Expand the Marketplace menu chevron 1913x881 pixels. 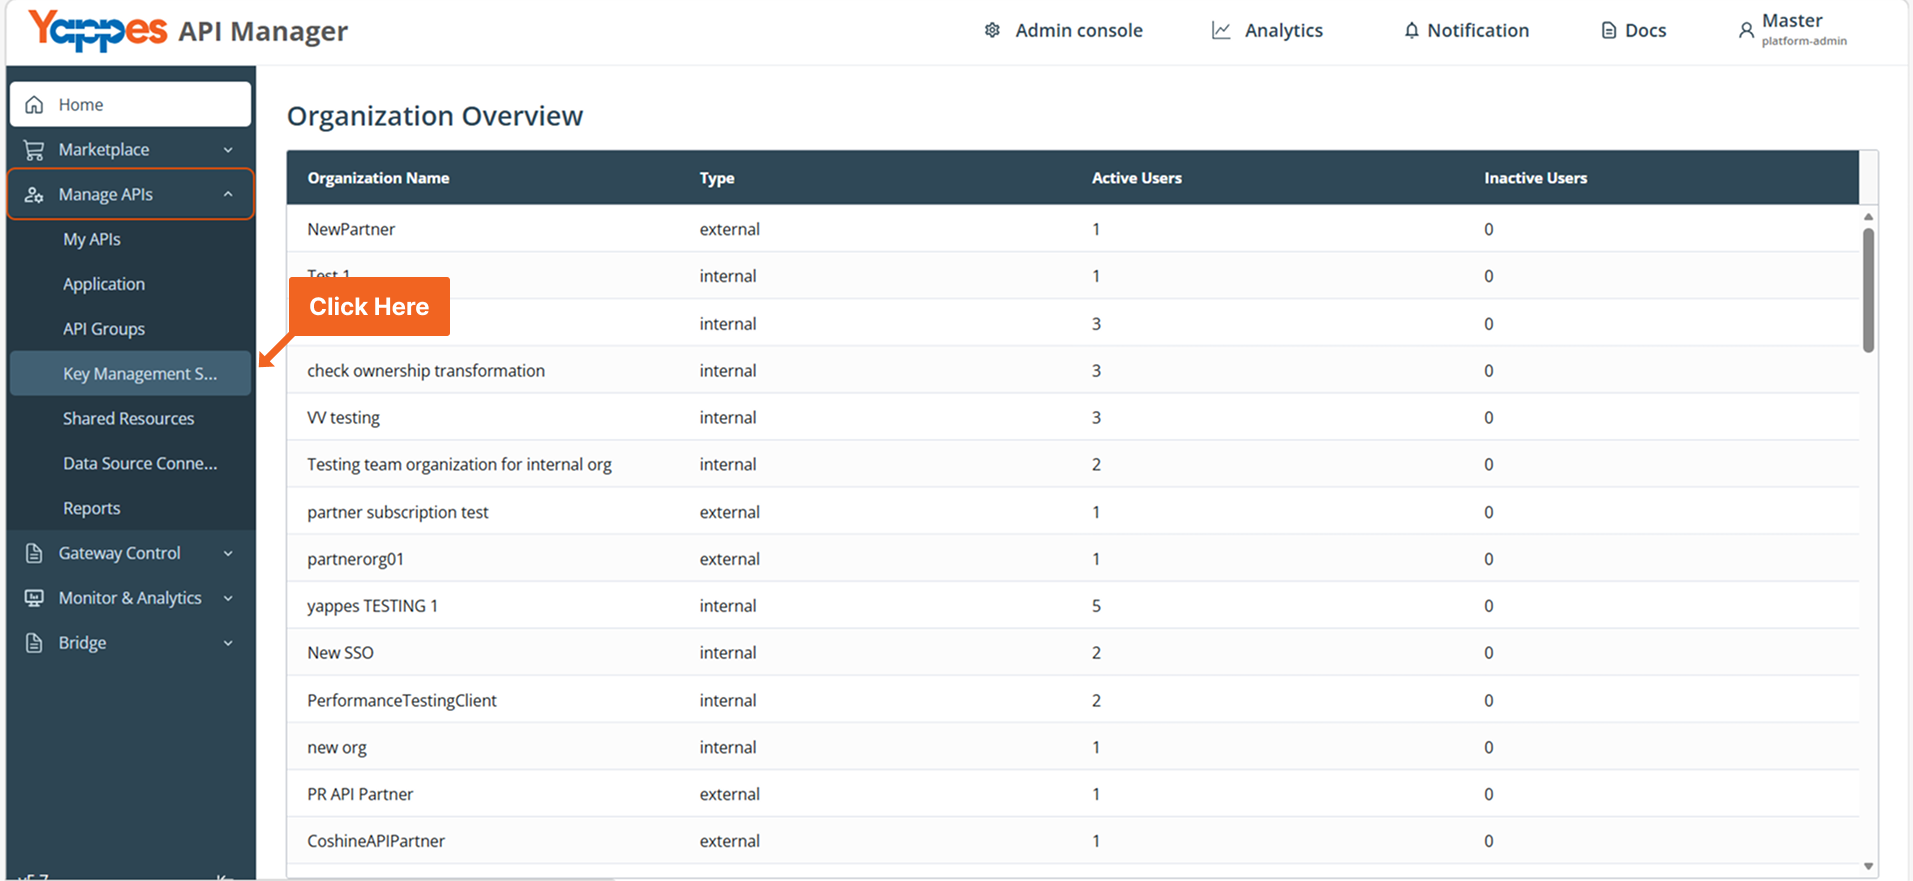pyautogui.click(x=228, y=150)
